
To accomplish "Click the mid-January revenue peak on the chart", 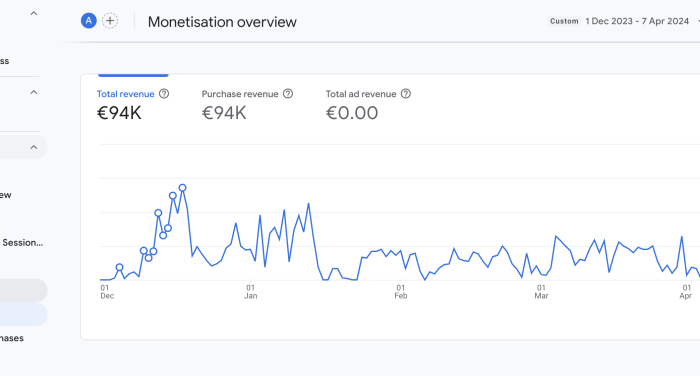I will point(308,204).
